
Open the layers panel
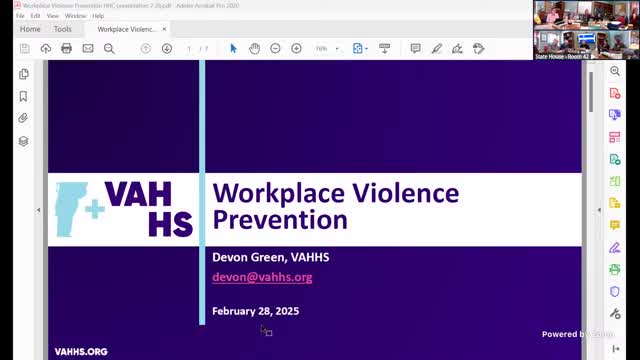23,141
